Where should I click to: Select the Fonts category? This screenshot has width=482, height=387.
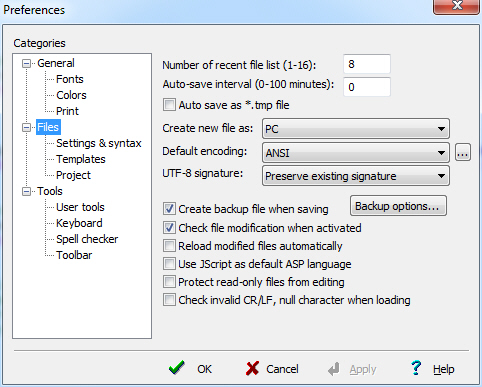[70, 79]
